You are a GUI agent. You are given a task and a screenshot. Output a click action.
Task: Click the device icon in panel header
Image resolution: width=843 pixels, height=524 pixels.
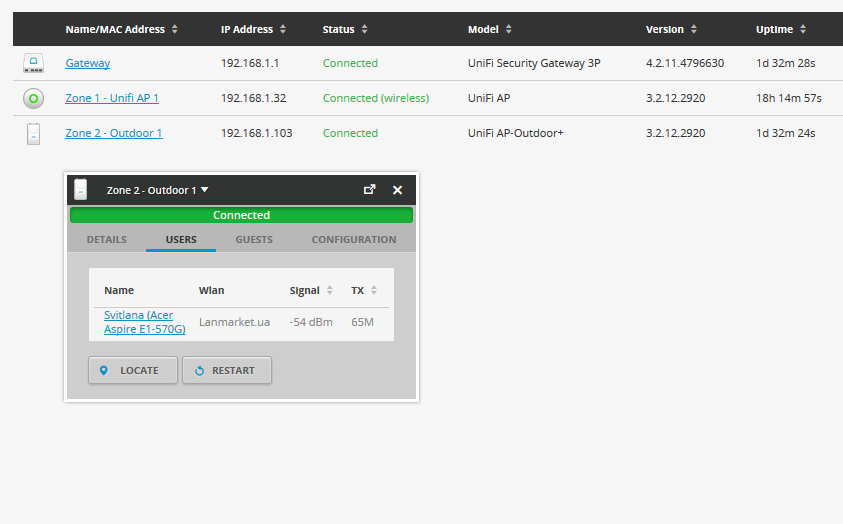coord(81,189)
